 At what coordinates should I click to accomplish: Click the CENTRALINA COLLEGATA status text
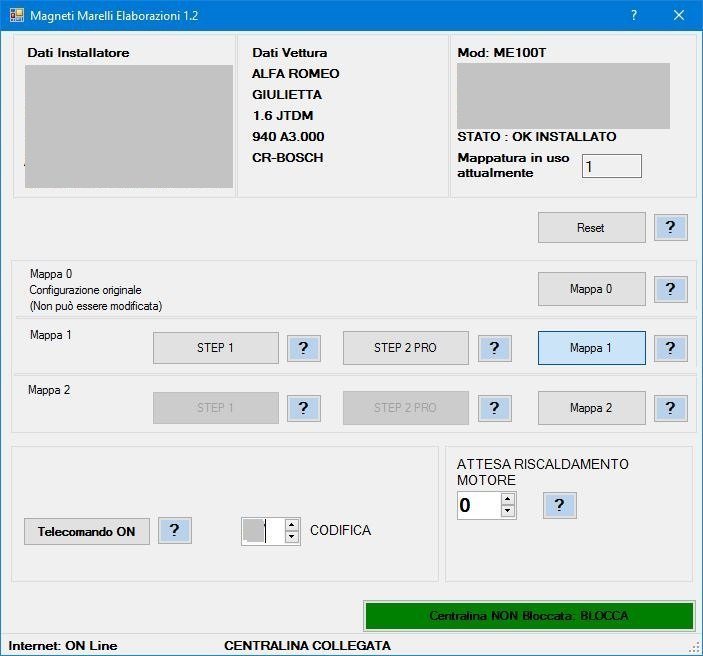(x=307, y=646)
